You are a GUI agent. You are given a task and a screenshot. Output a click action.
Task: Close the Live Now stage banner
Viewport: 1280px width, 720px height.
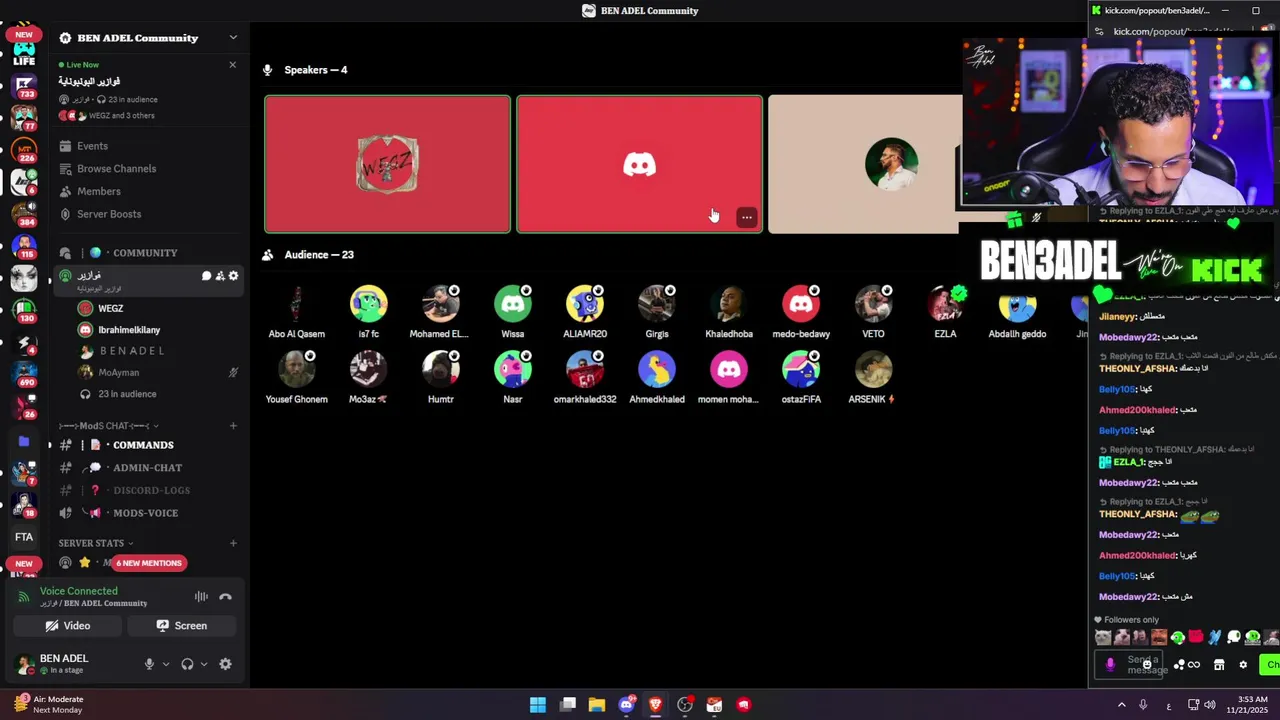[x=233, y=65]
